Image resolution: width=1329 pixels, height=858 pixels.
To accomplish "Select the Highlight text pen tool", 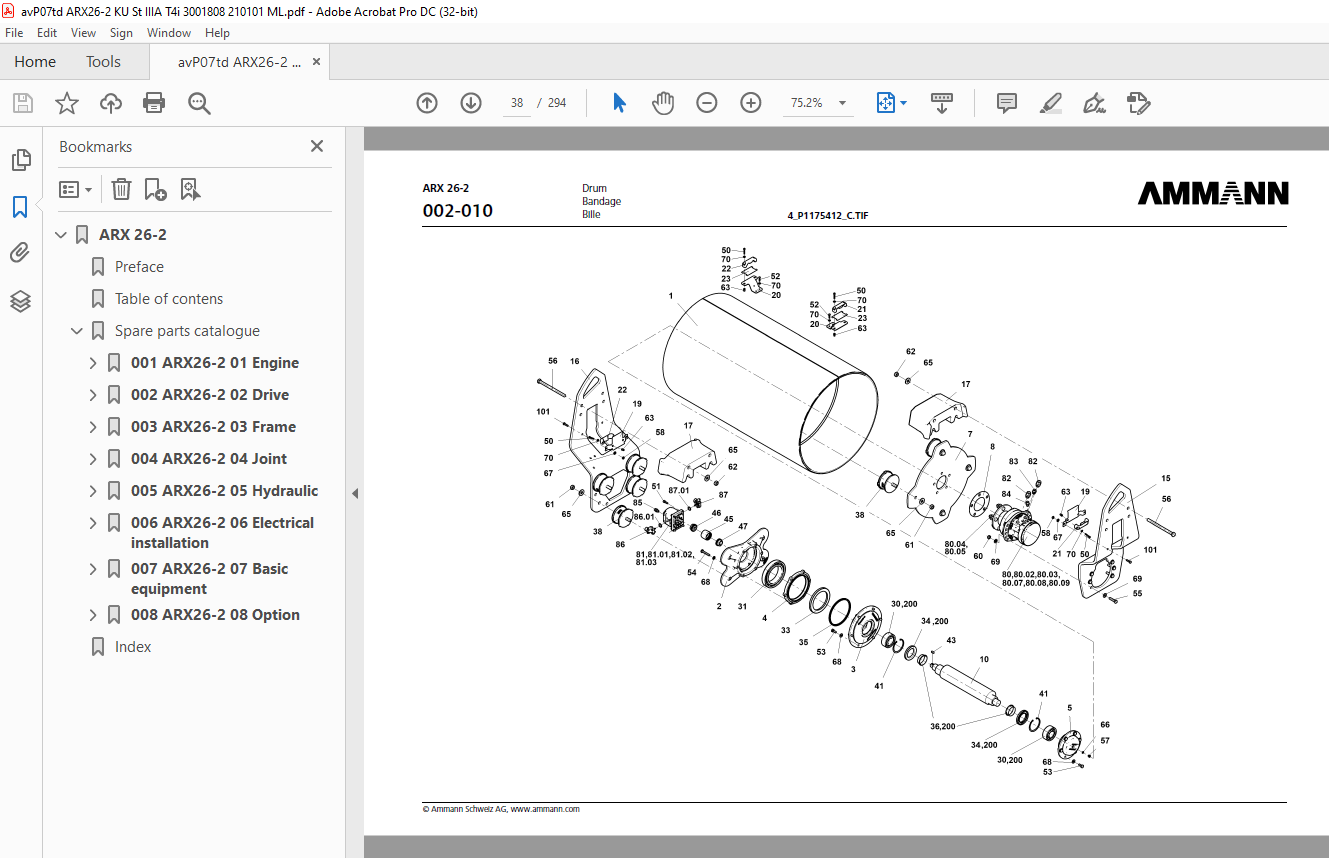I will (x=1051, y=103).
